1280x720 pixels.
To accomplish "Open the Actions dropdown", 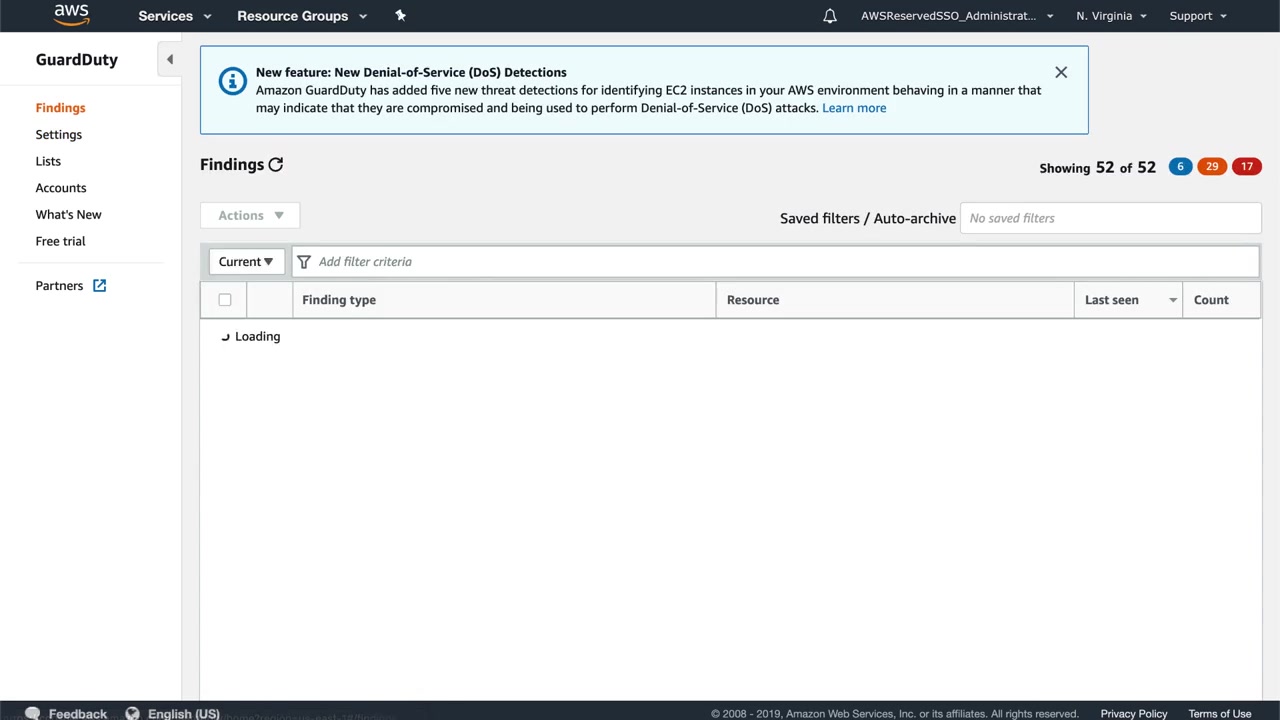I will (x=250, y=215).
